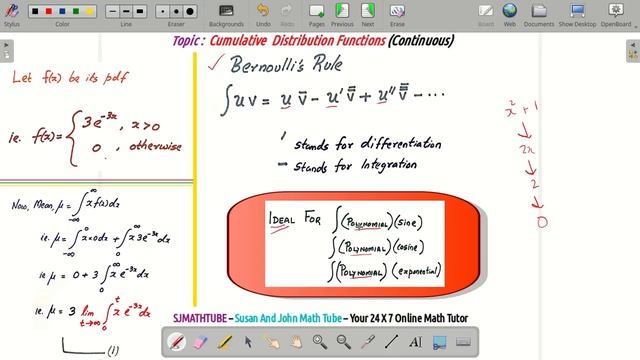Screen dimensions: 640x360
Task: Select the Hand scroll-page tool
Action: coord(296,342)
